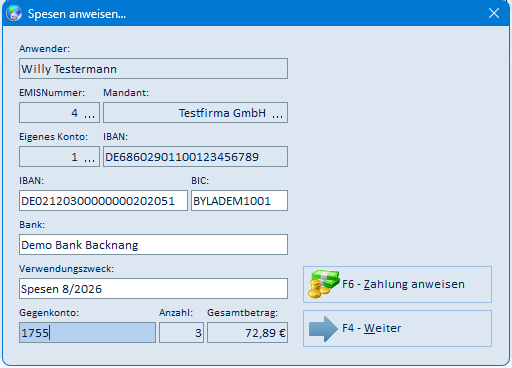Image resolution: width=512 pixels, height=368 pixels.
Task: Click the Anwender label
Action: [x=44, y=49]
